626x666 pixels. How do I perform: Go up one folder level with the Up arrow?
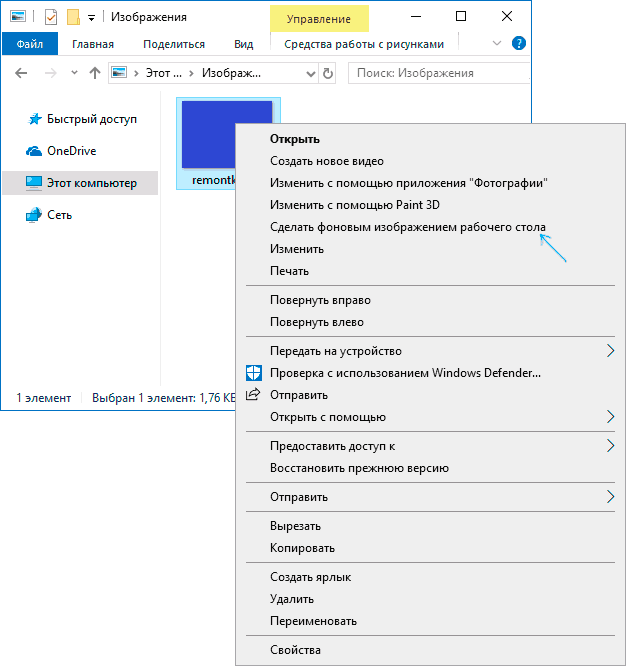point(95,73)
